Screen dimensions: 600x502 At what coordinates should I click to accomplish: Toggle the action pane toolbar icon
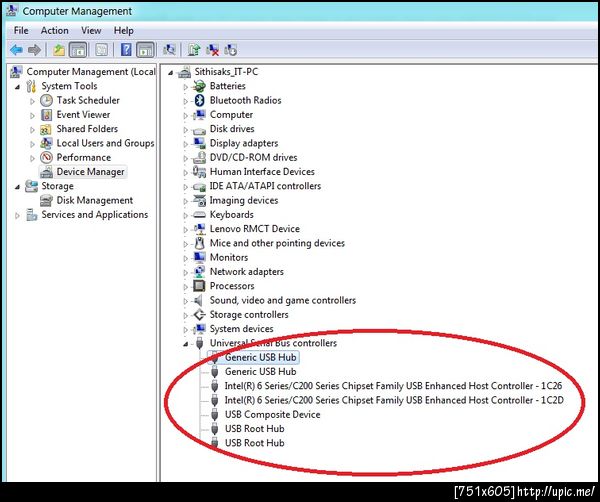145,50
